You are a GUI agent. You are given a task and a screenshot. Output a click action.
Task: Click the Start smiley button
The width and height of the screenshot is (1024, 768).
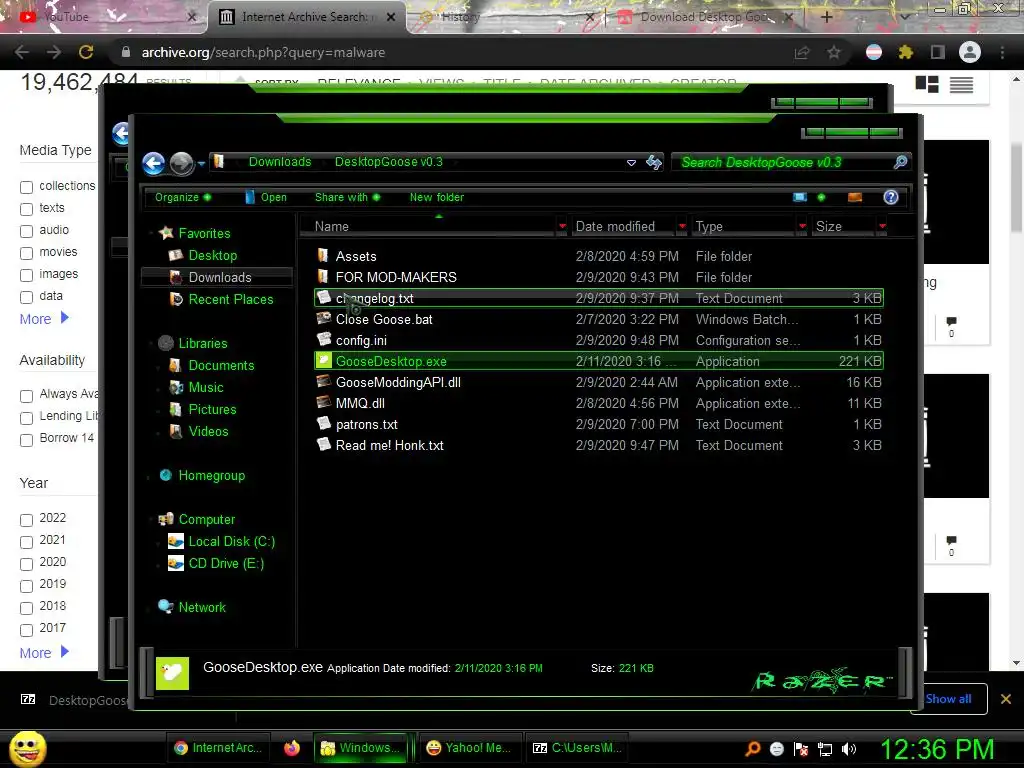pos(27,748)
